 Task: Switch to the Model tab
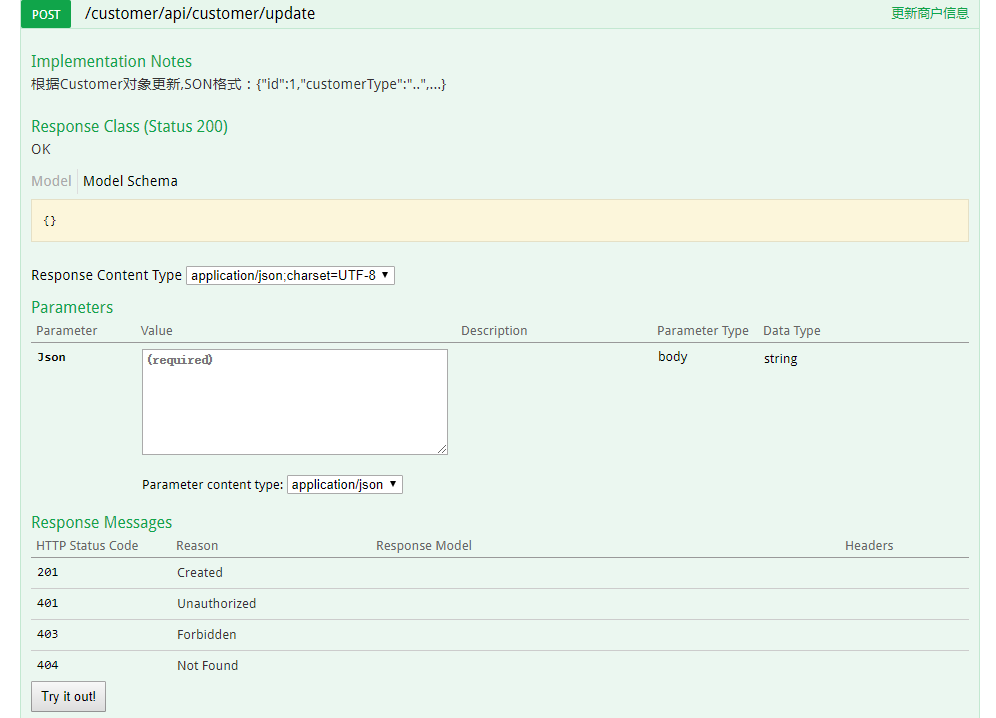[51, 181]
